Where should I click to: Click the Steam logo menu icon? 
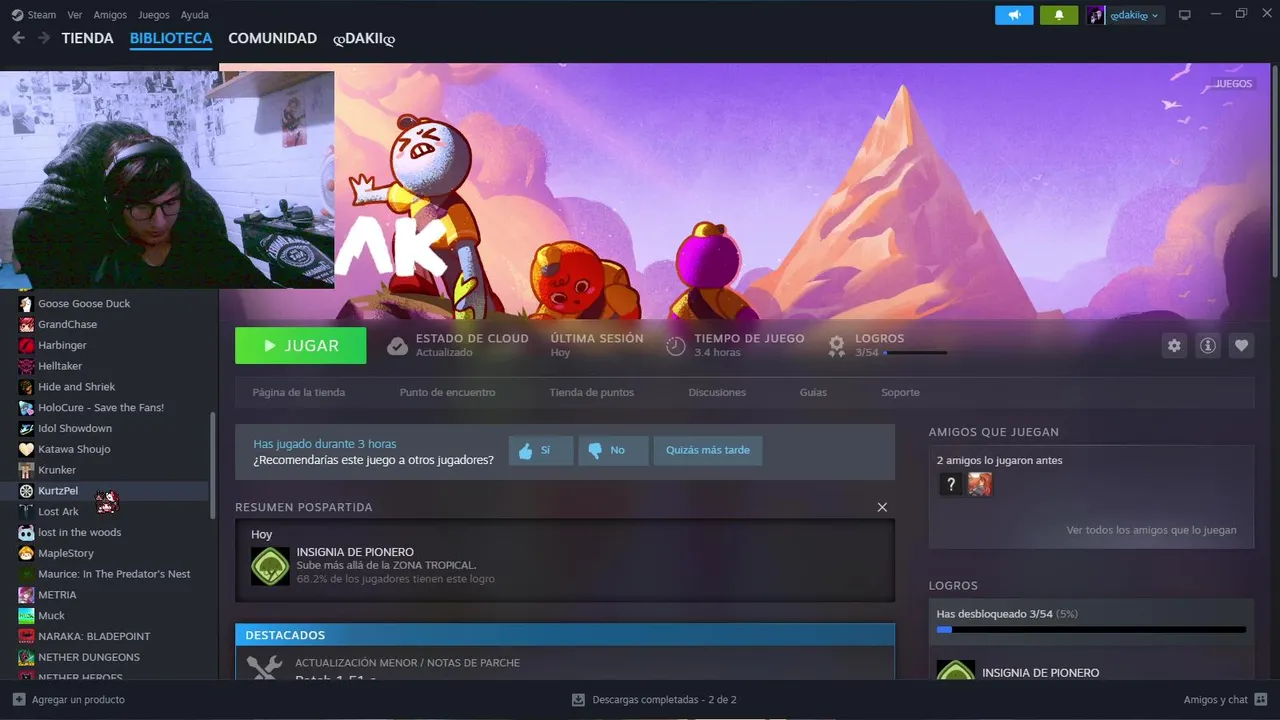coord(17,15)
